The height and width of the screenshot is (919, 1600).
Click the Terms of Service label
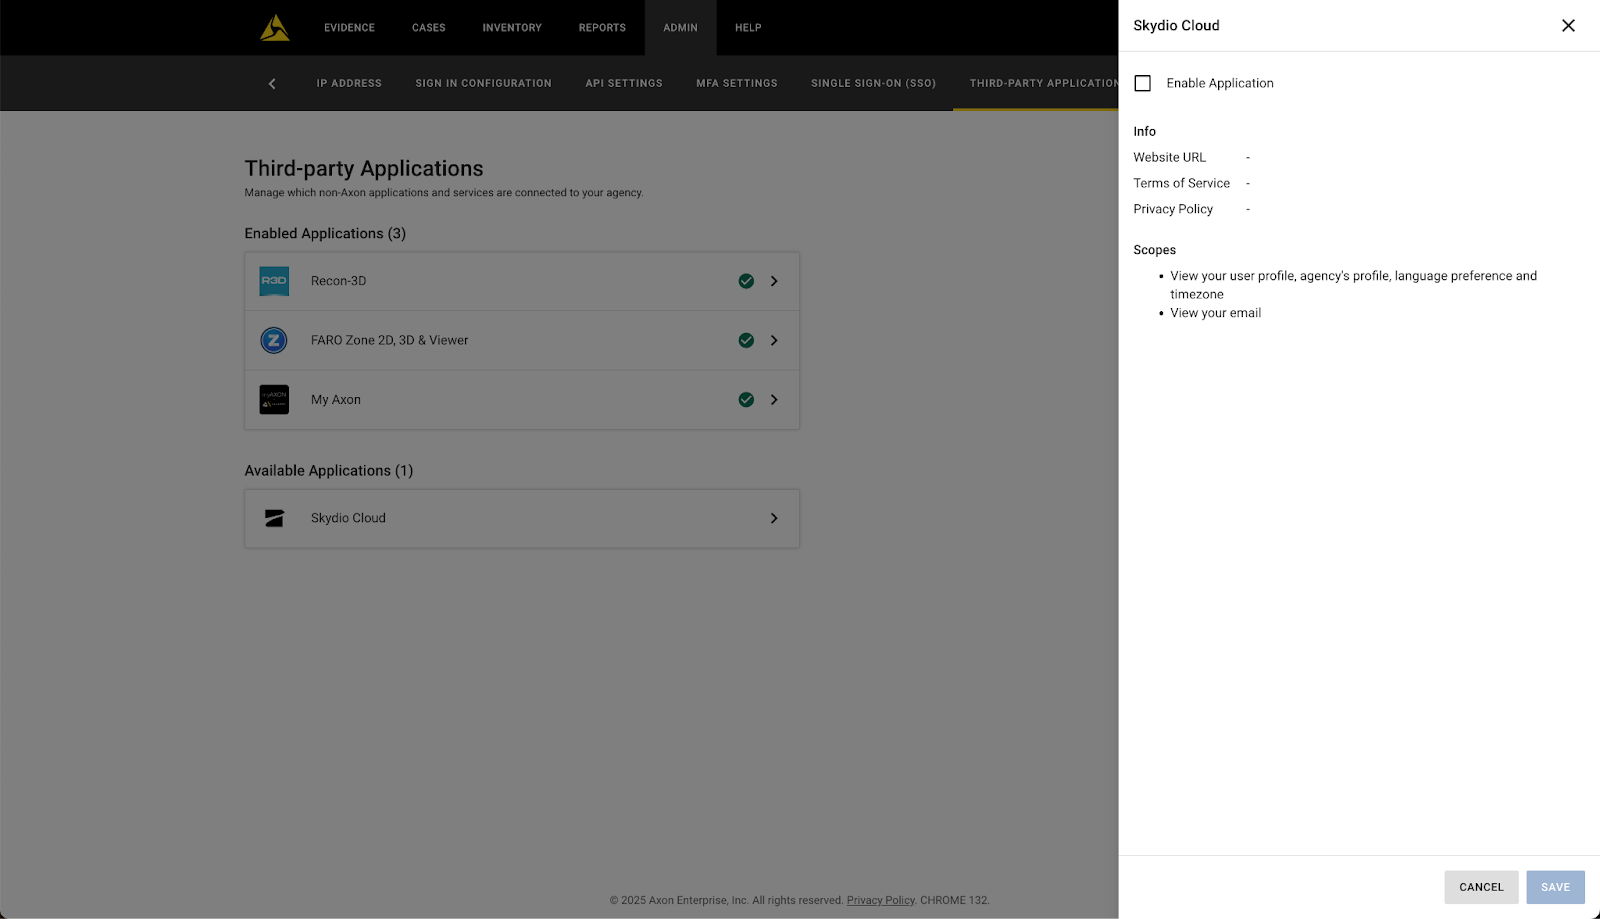point(1182,183)
